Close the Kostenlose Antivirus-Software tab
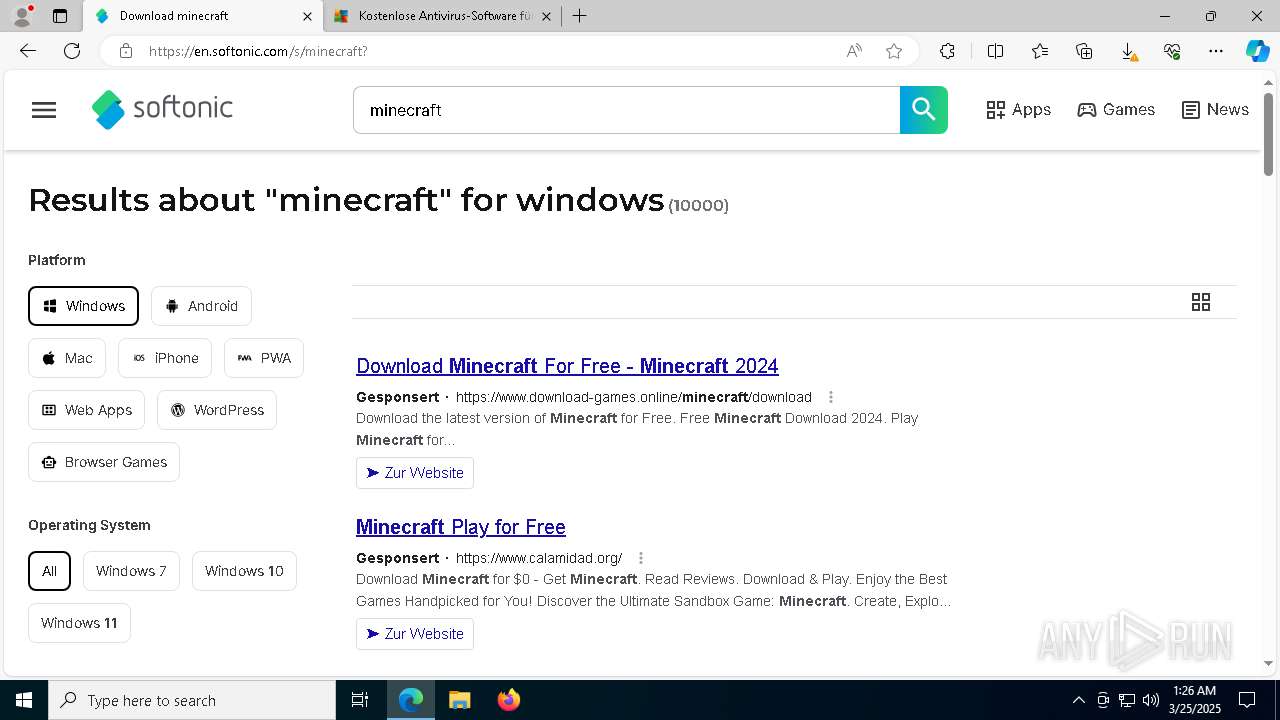Viewport: 1280px width, 720px height. pyautogui.click(x=547, y=16)
